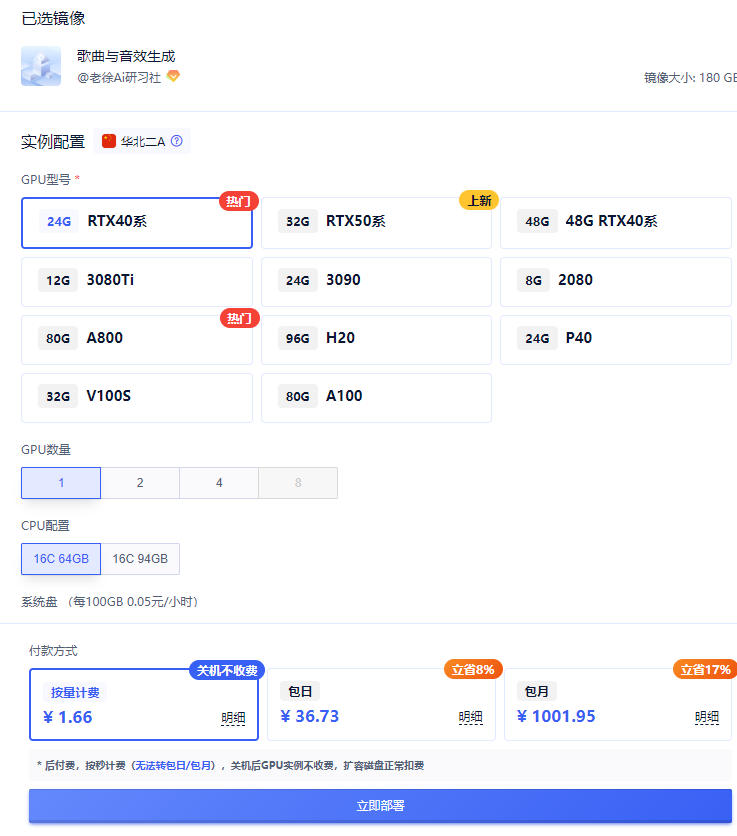Expand 明细 under the 按量计费 price

[233, 717]
